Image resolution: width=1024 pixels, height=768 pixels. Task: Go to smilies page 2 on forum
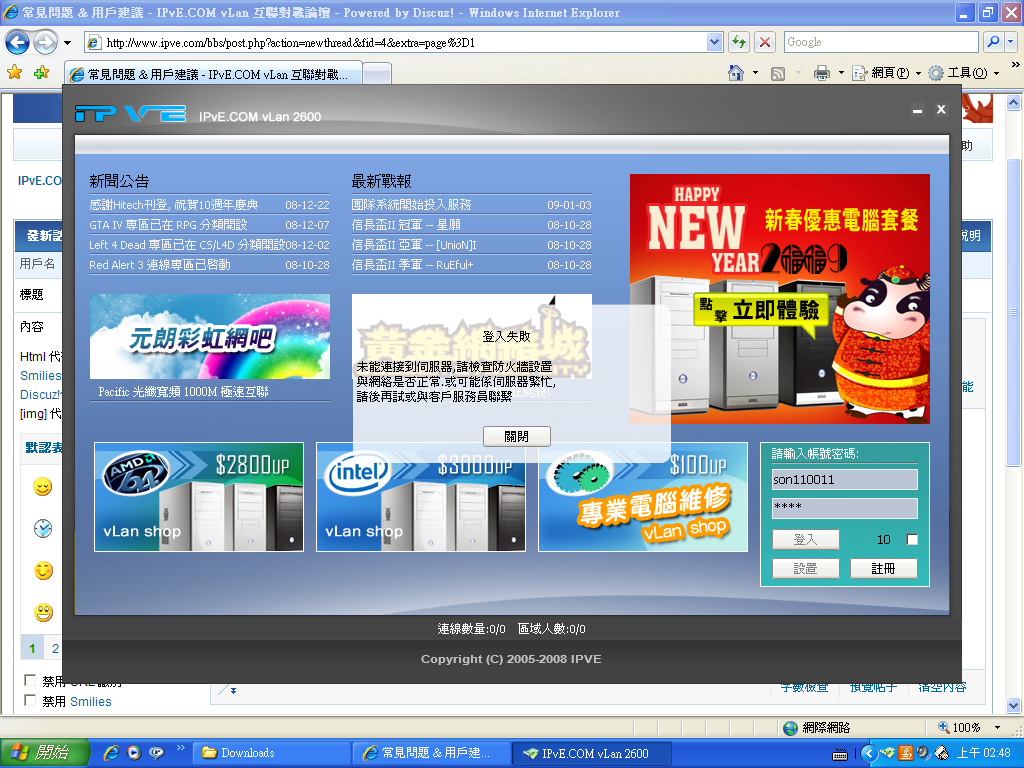[x=55, y=648]
